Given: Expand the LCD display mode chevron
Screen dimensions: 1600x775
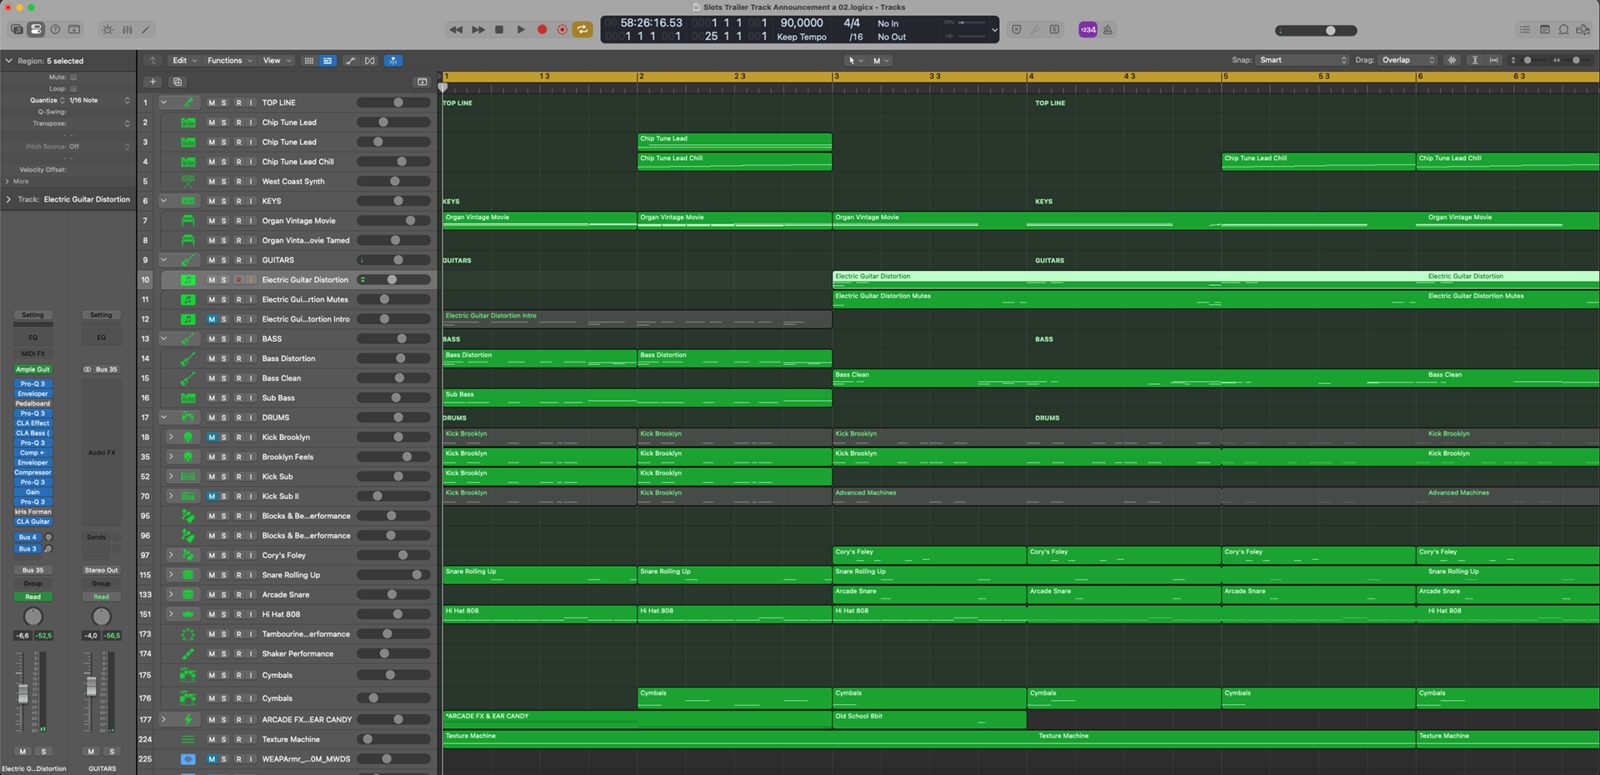Looking at the screenshot, I should (994, 30).
